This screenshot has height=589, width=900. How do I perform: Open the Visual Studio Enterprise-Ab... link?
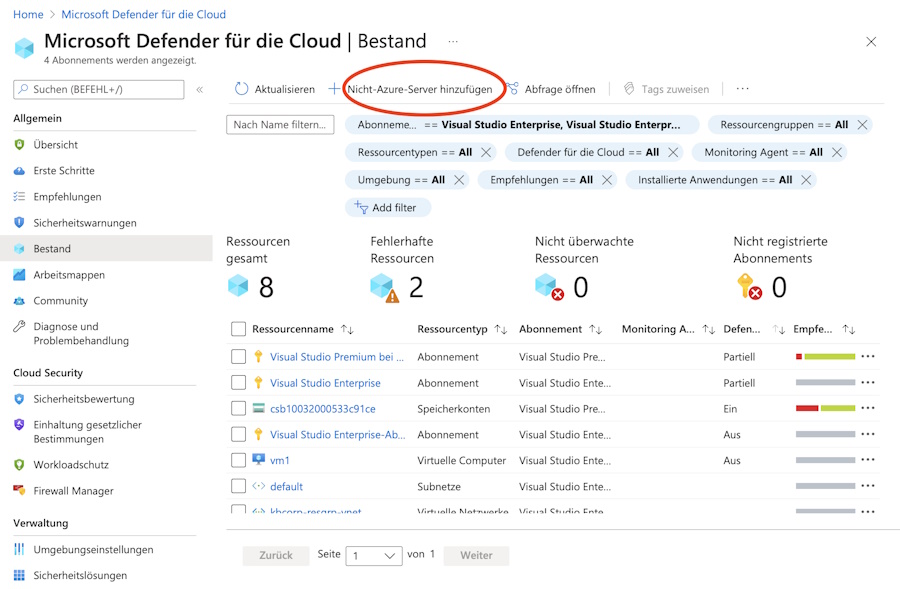click(x=338, y=435)
